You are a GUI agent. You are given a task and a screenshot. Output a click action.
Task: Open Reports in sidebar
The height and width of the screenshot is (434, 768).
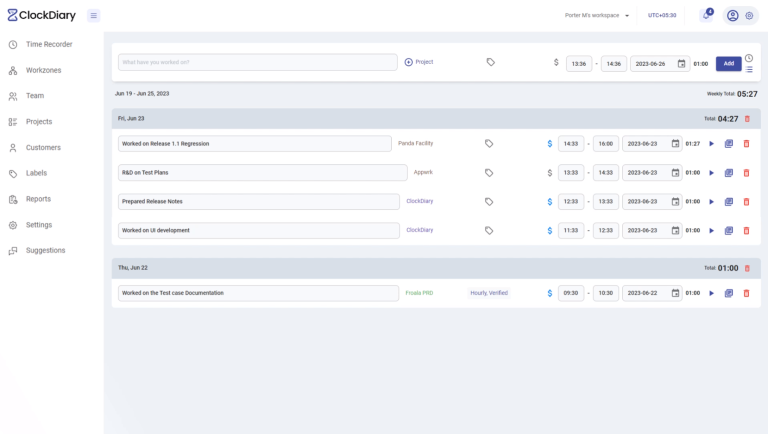(29, 199)
